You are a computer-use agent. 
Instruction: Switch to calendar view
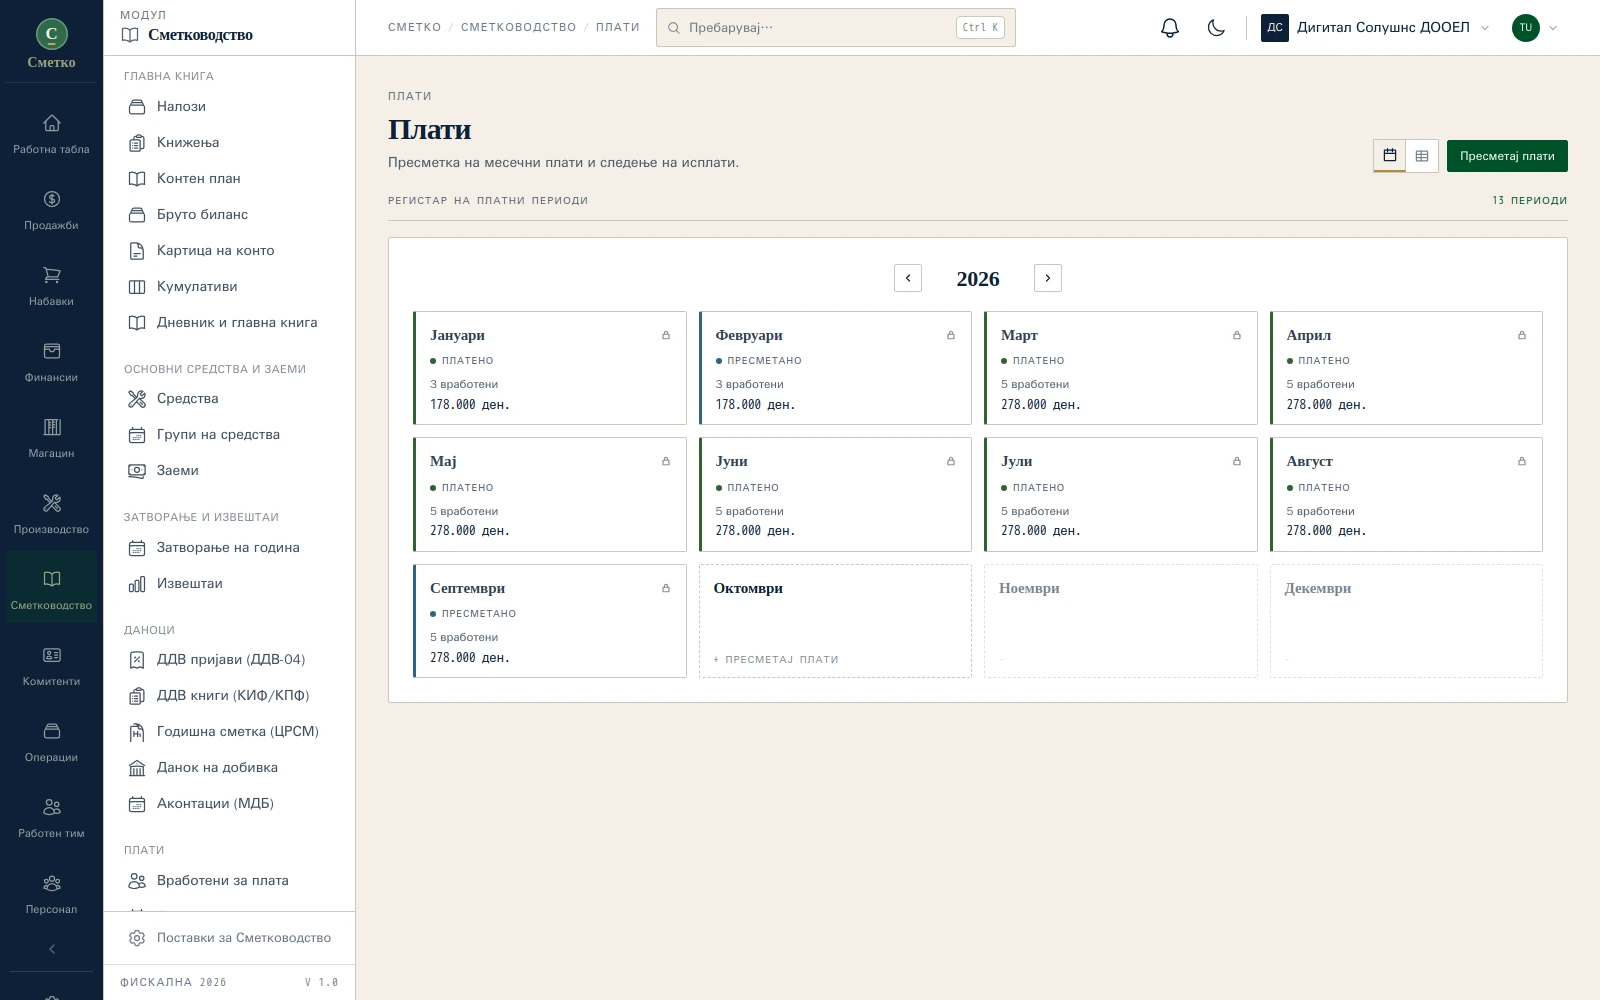coord(1390,156)
